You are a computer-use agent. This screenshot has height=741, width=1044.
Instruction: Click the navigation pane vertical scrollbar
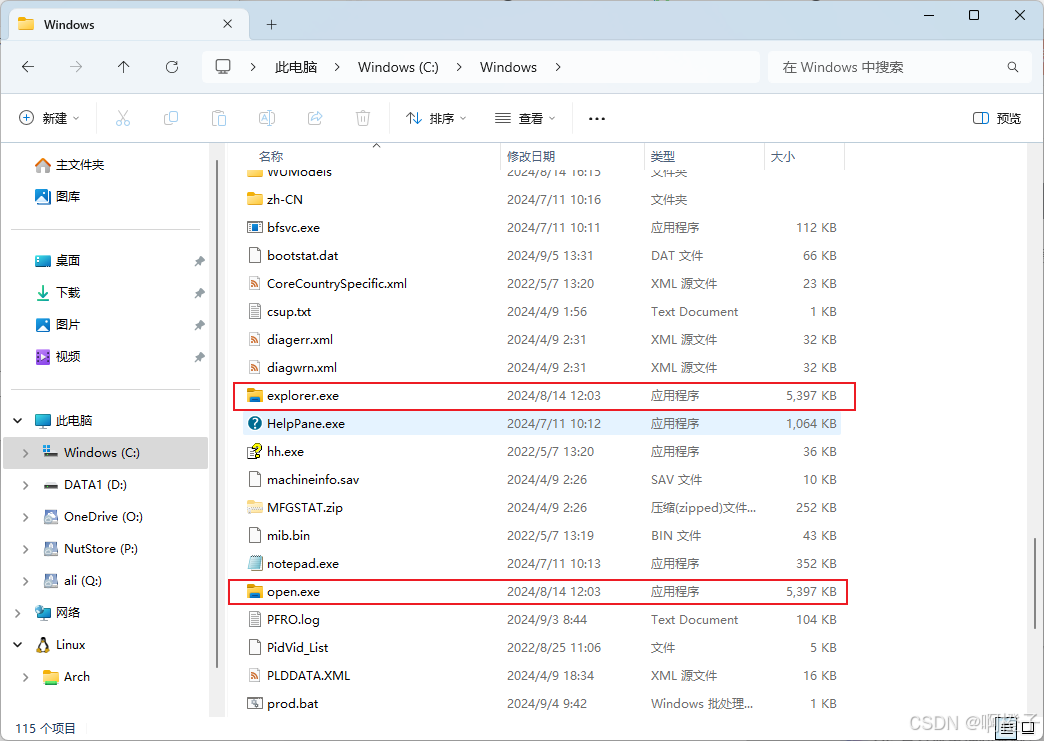[217, 413]
